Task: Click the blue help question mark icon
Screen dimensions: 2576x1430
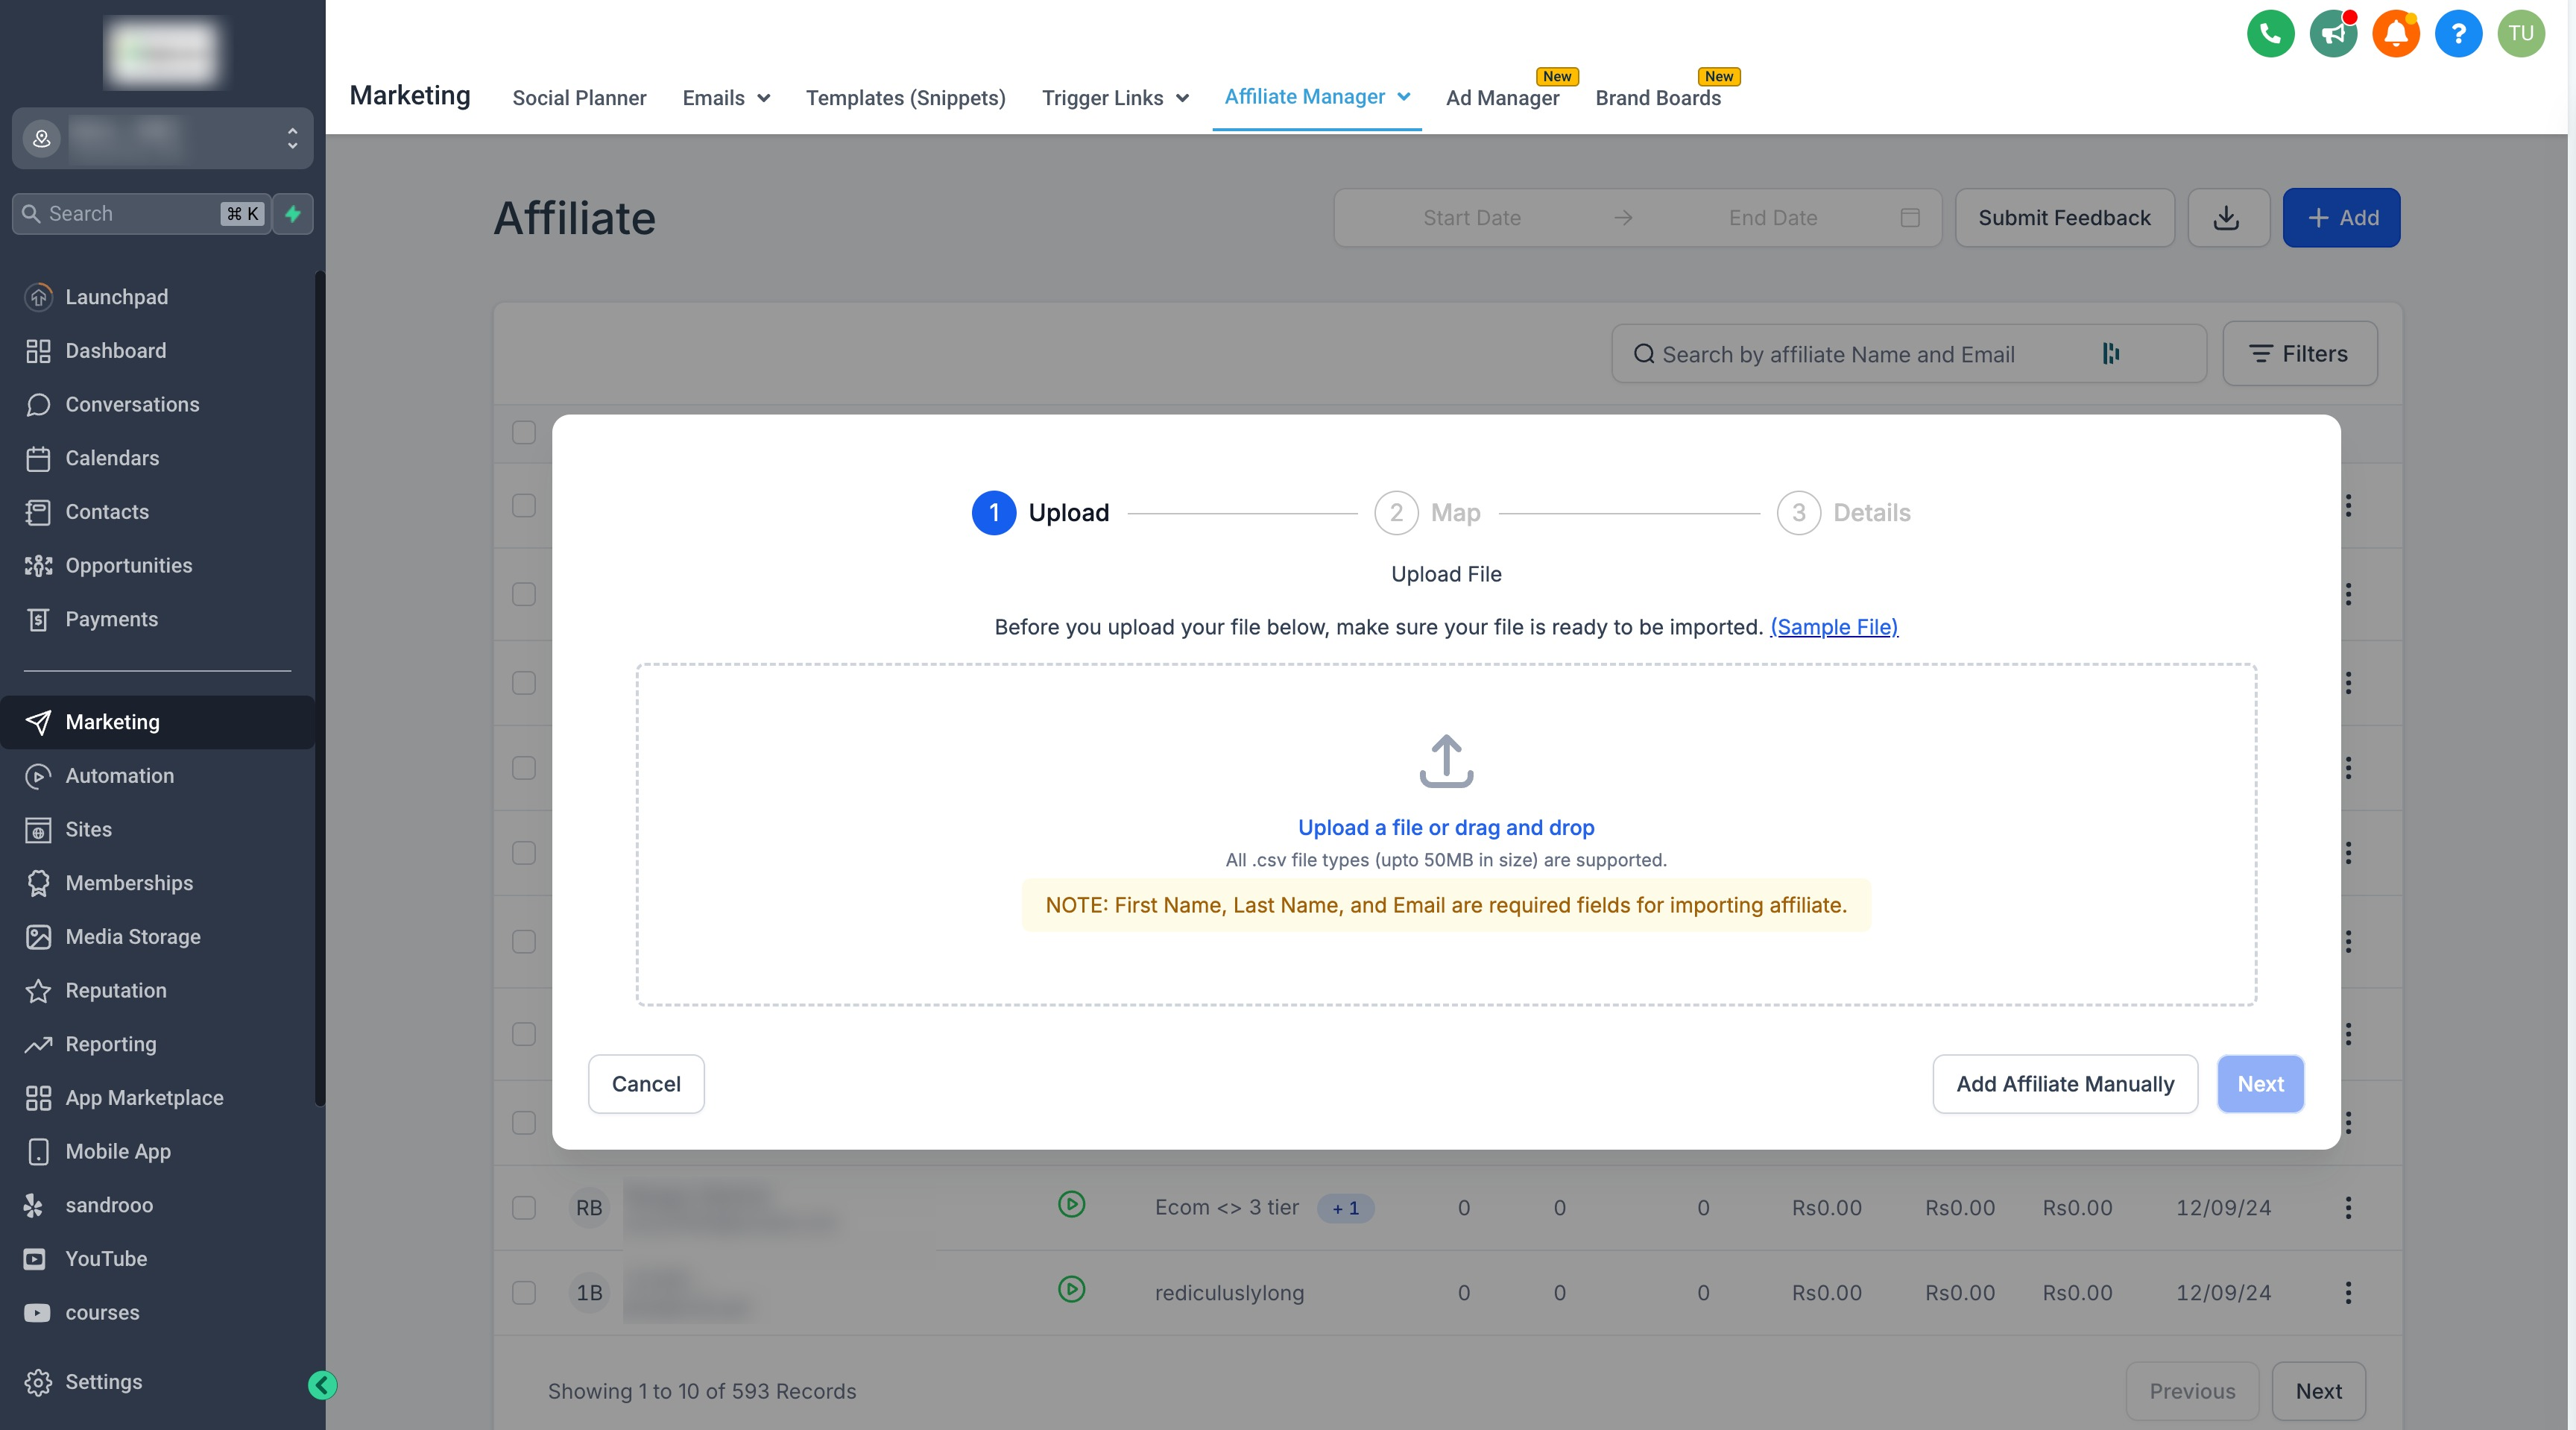Action: (2458, 34)
